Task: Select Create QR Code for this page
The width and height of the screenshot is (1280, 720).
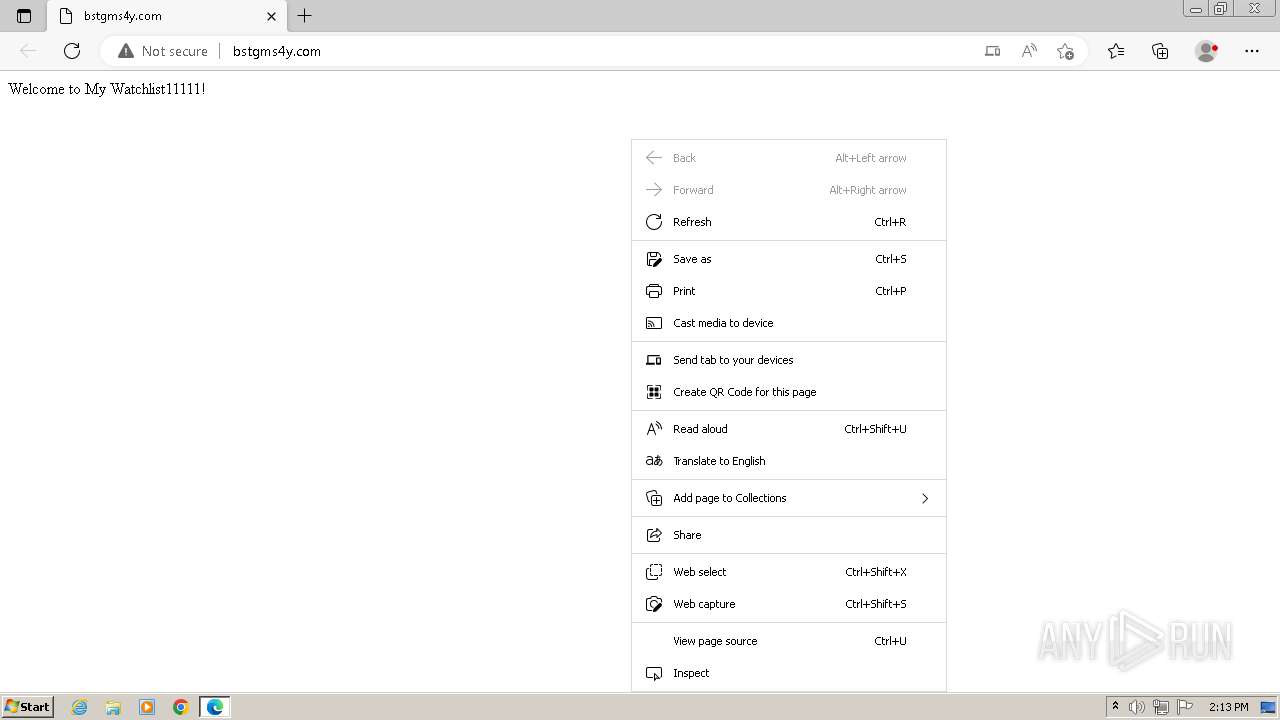Action: [x=789, y=392]
